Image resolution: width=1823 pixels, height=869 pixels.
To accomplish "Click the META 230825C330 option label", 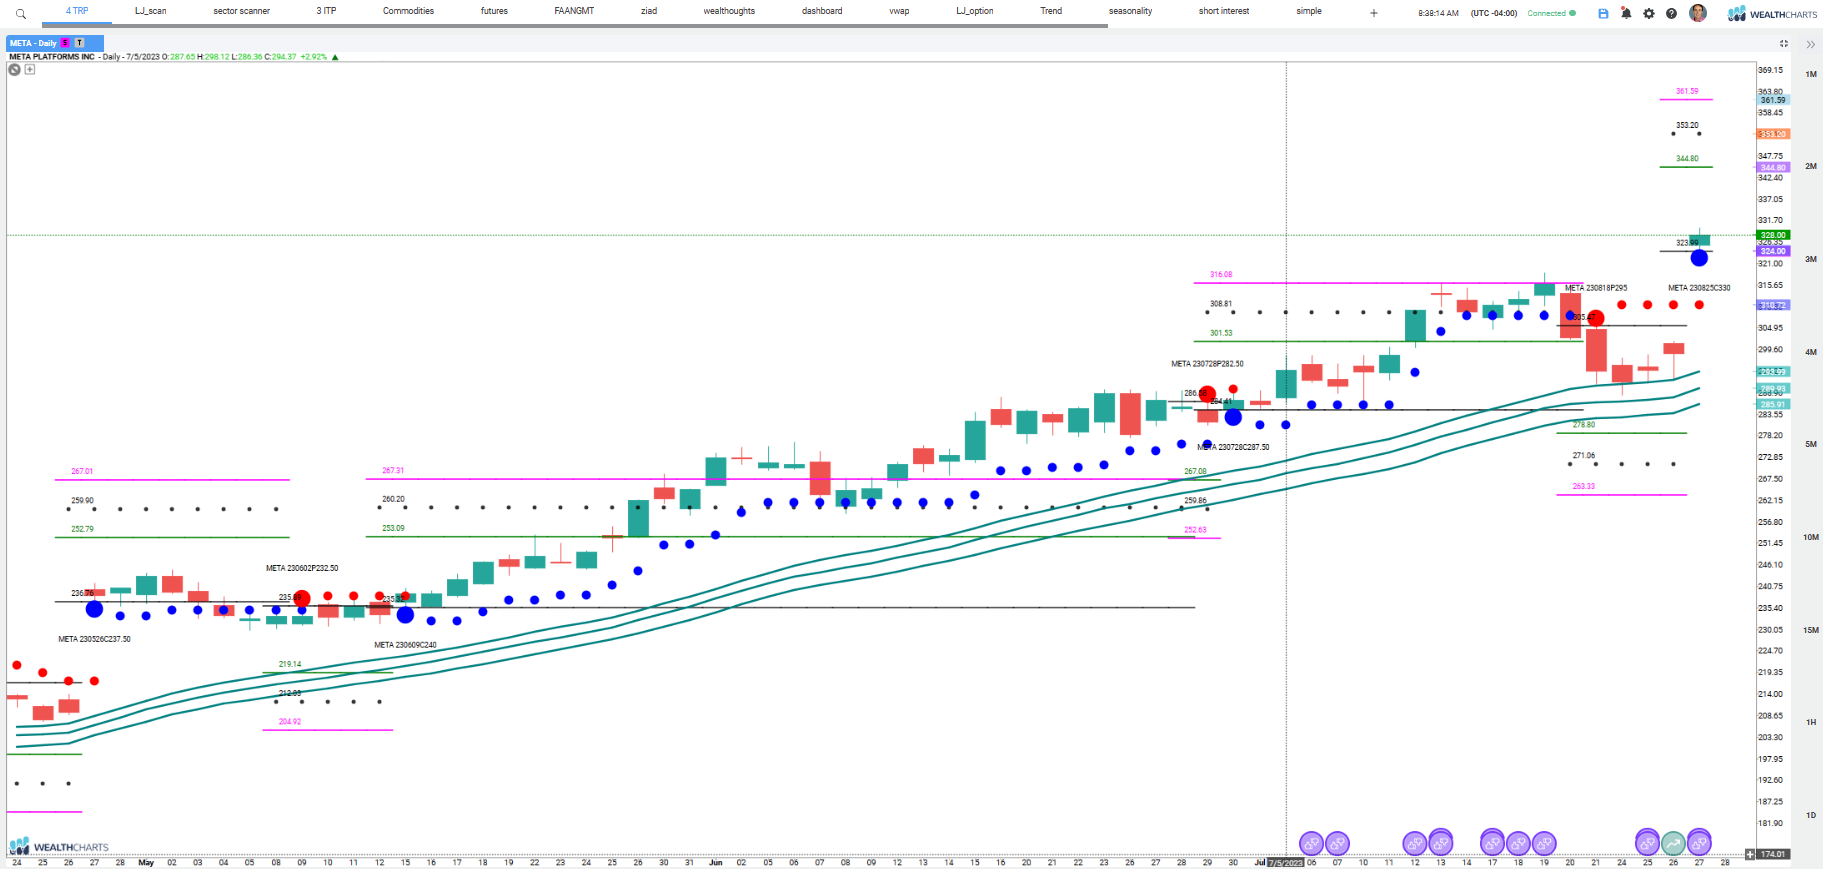I will pos(1699,288).
